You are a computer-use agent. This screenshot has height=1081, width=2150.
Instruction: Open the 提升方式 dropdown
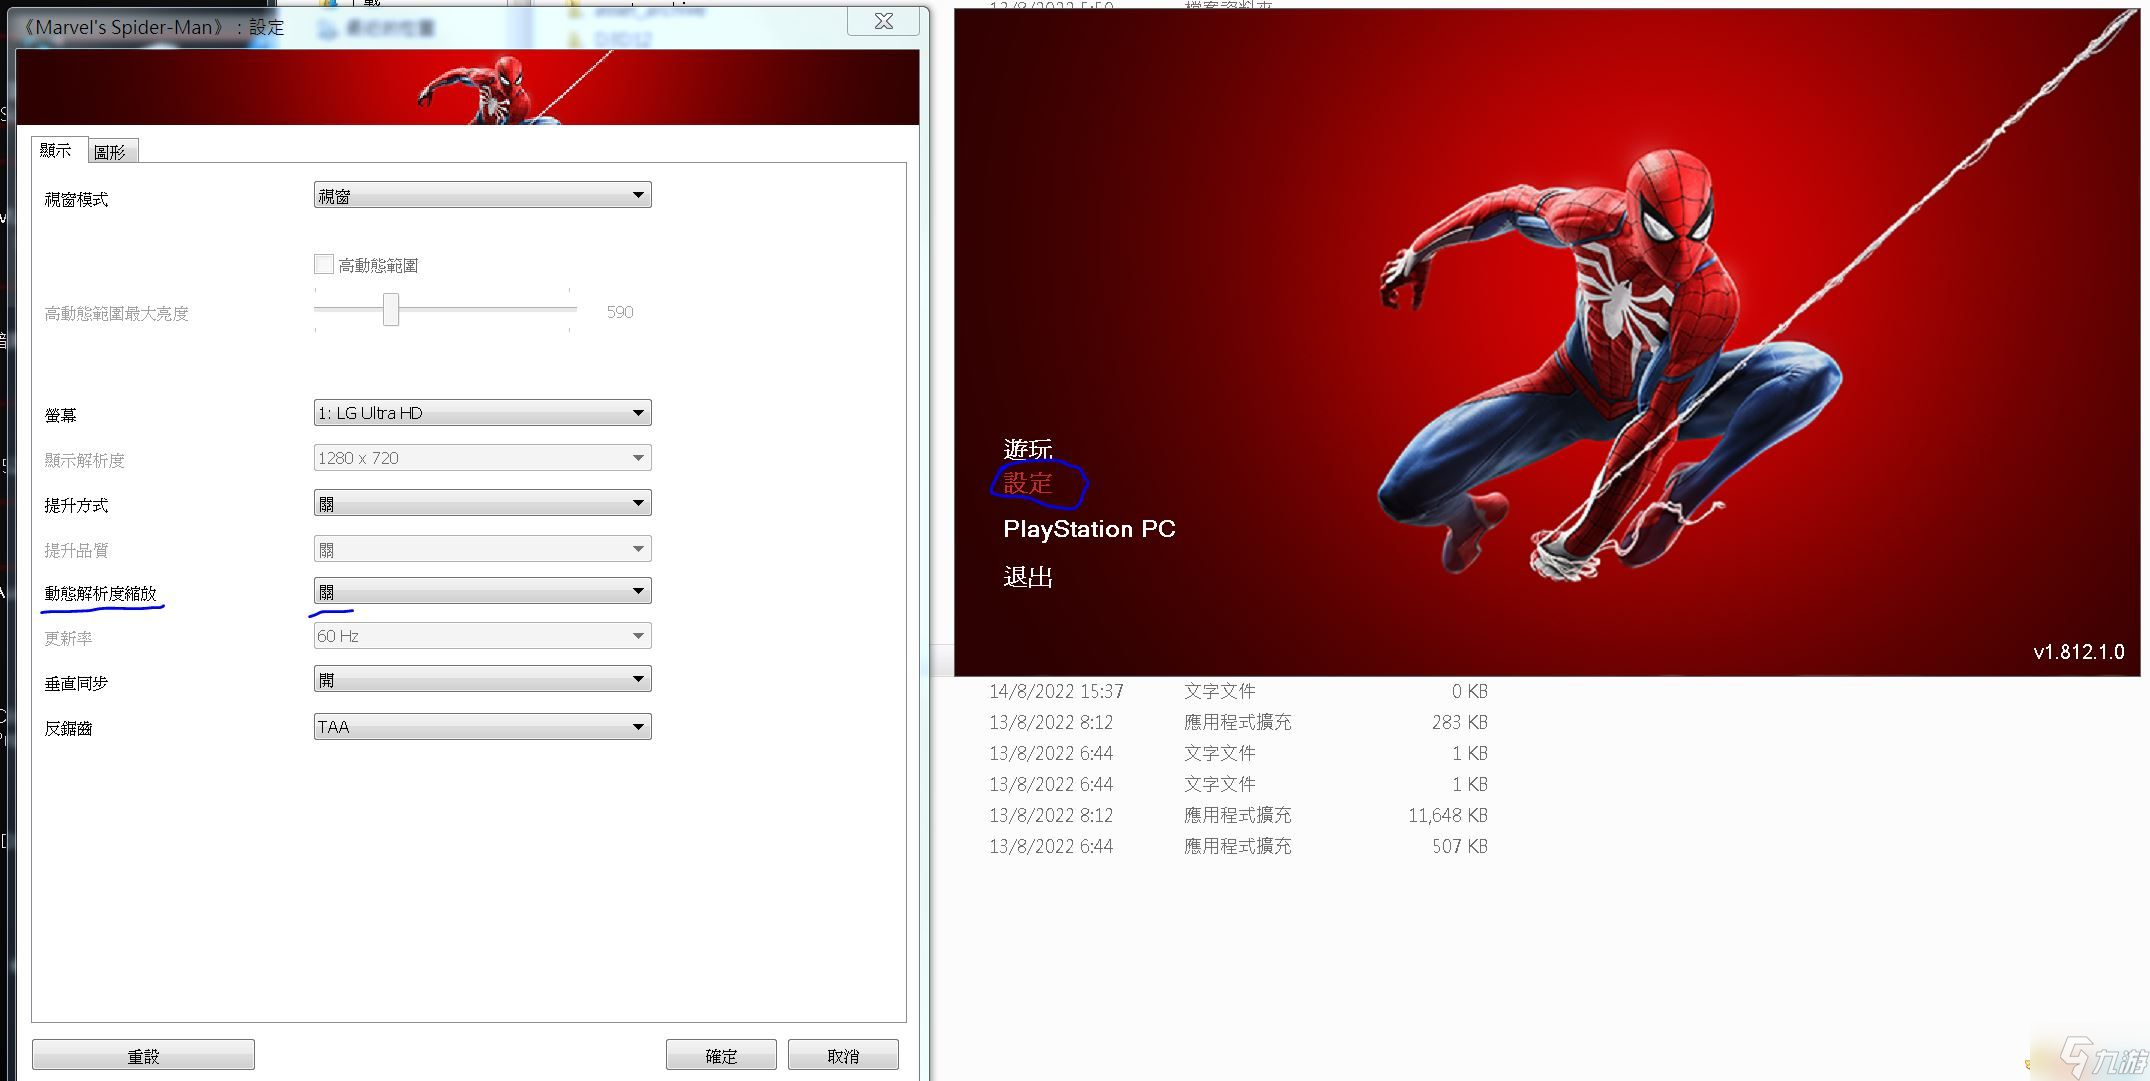point(482,503)
